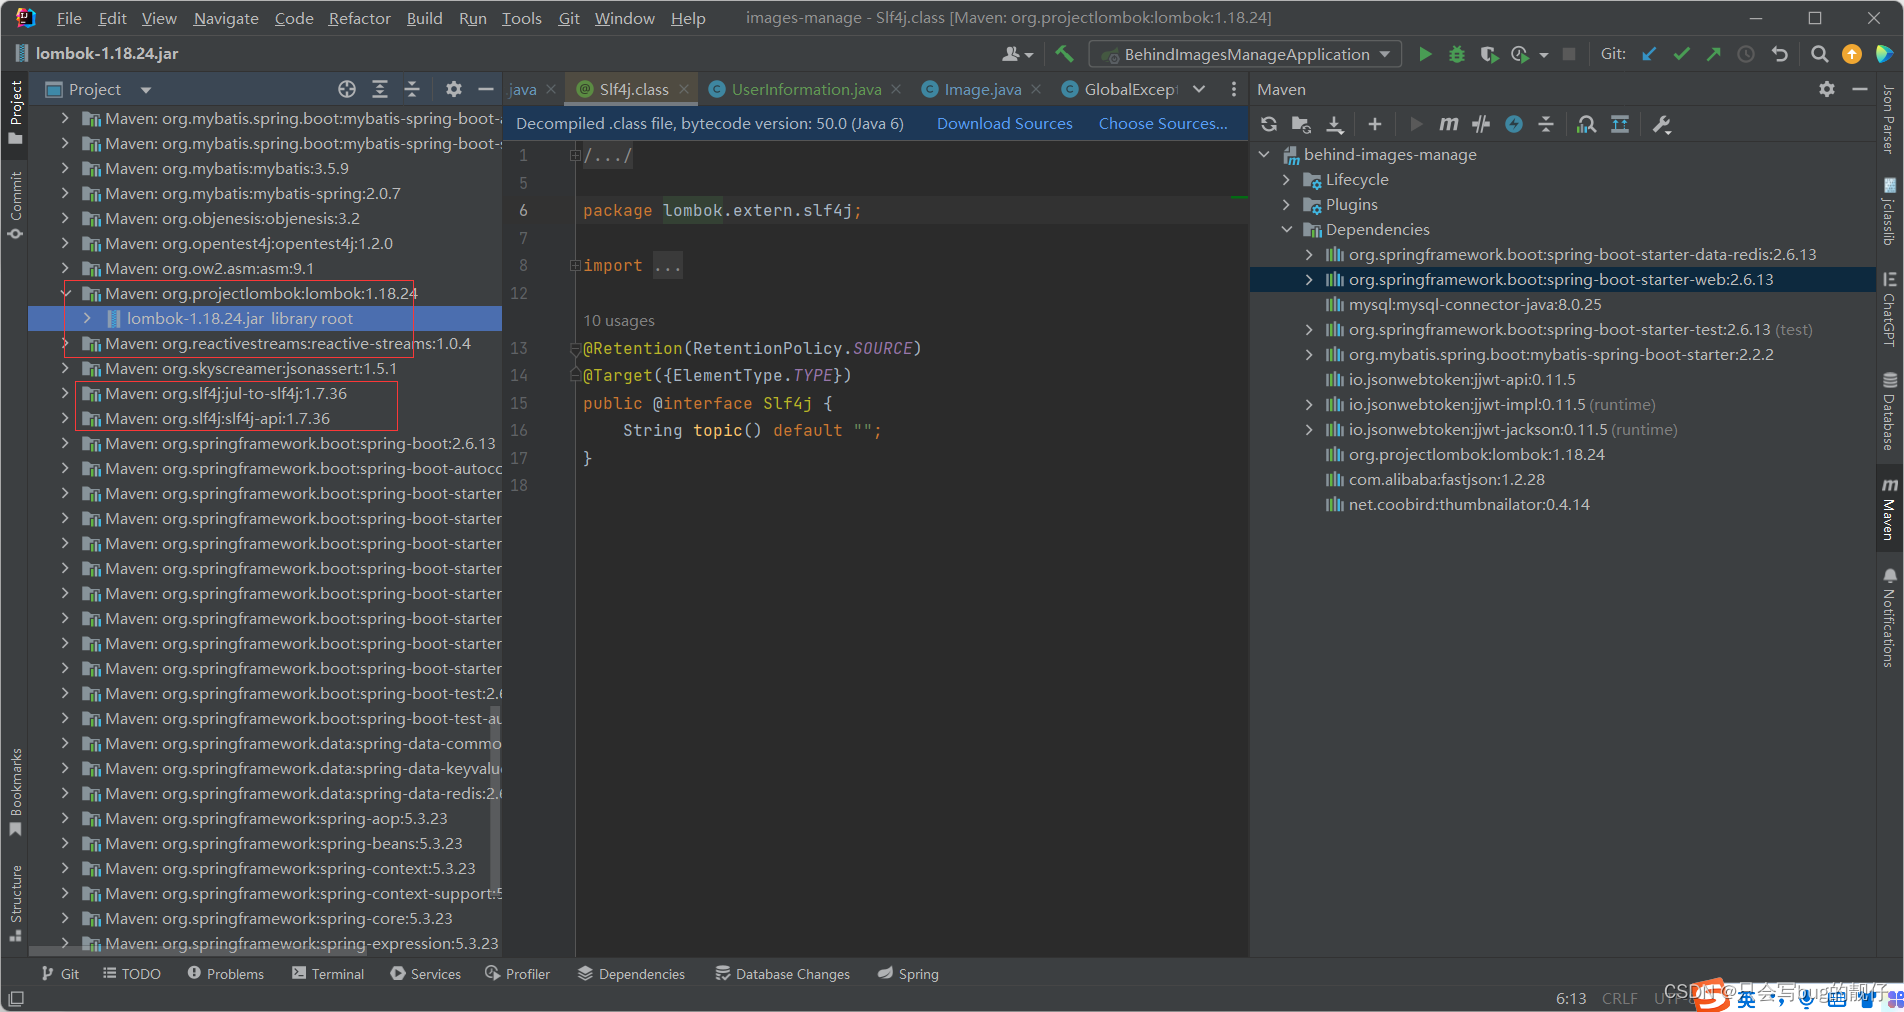
Task: Unfold the import block in editor
Action: 575,265
